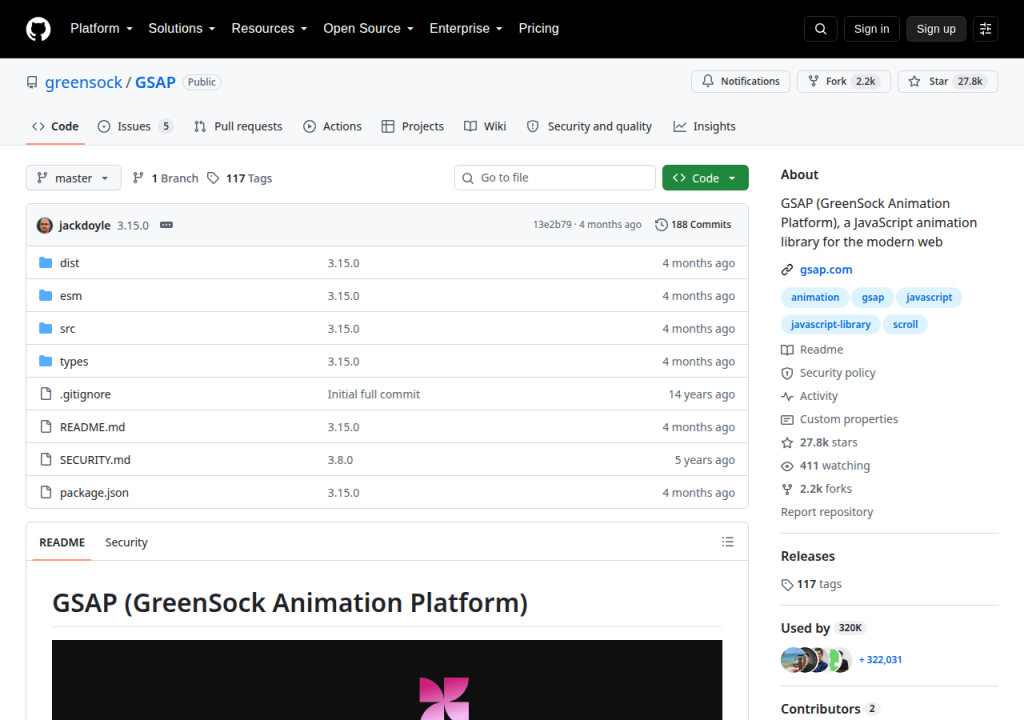Focus the Go to file search field

click(554, 178)
